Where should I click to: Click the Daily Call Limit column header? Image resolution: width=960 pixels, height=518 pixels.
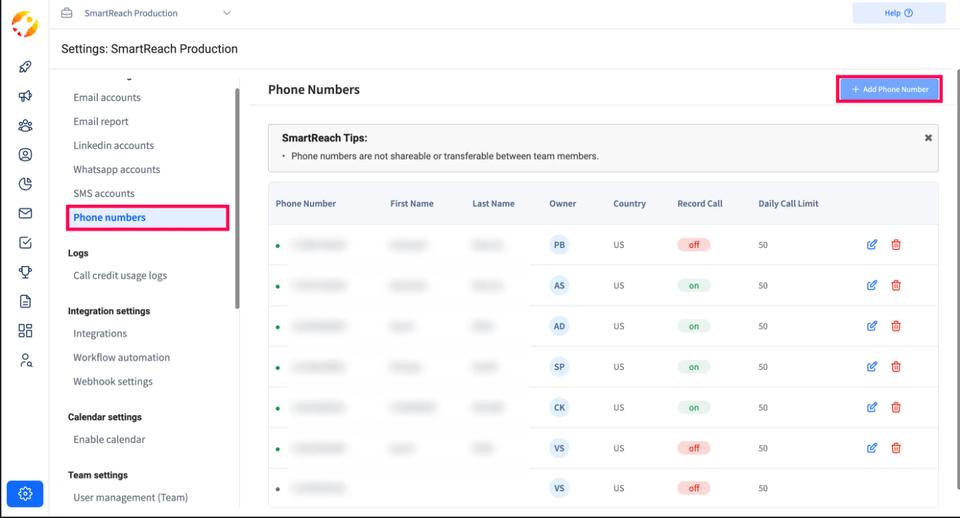tap(788, 203)
